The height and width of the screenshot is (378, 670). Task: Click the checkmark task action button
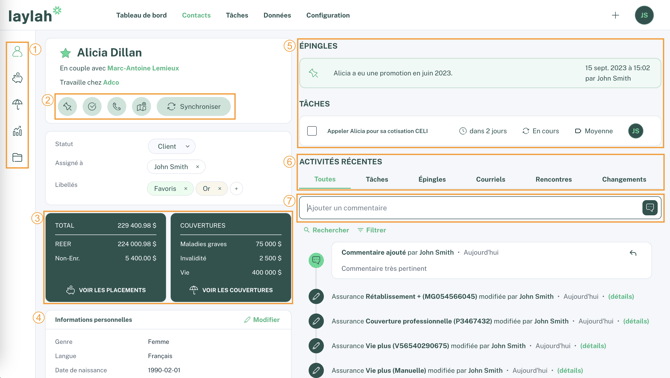click(92, 106)
